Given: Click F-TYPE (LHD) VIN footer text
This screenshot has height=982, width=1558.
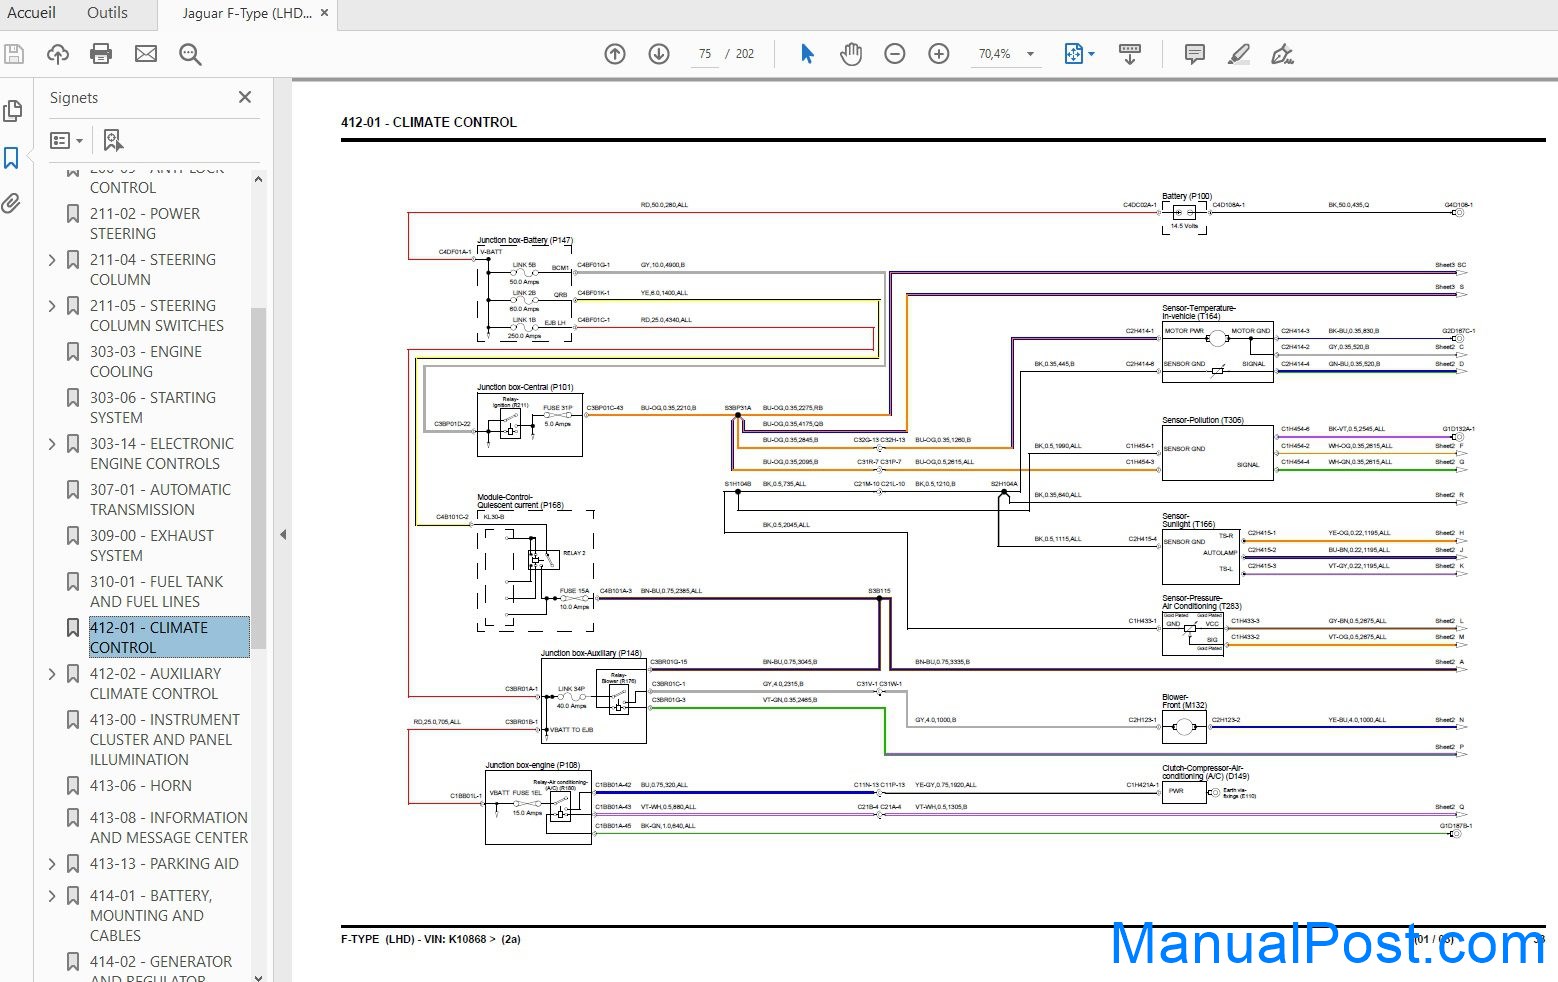Looking at the screenshot, I should (x=431, y=939).
